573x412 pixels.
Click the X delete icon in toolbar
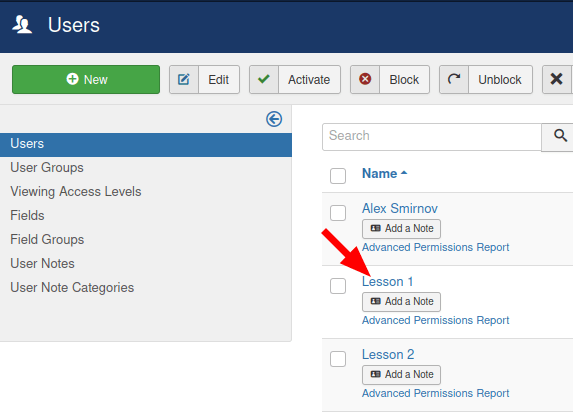[557, 79]
